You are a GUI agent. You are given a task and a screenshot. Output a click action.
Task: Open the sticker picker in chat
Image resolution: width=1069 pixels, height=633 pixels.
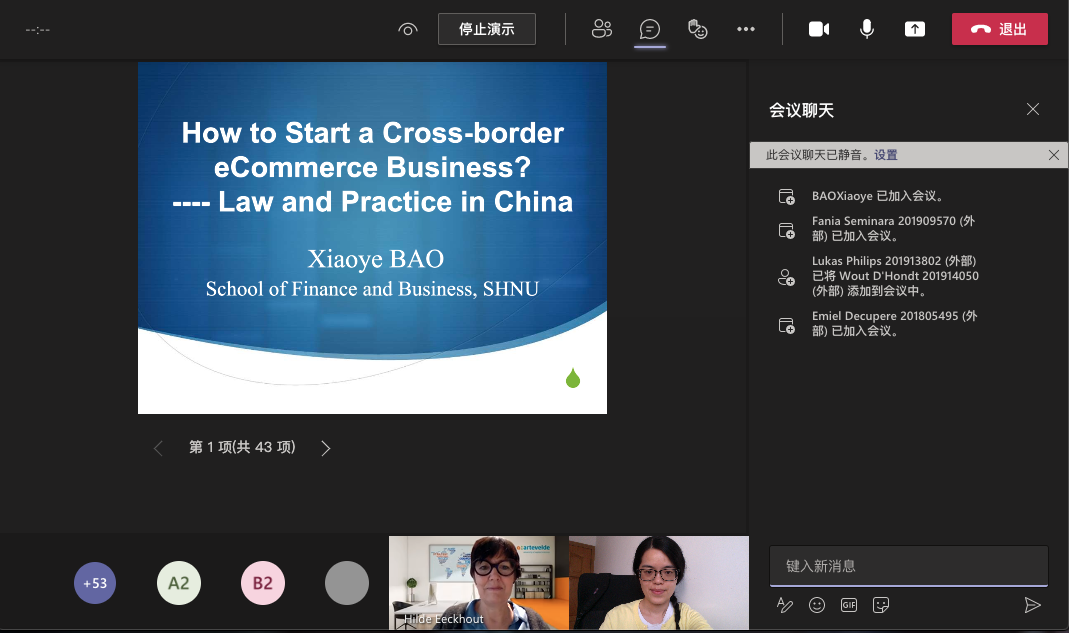pos(881,605)
